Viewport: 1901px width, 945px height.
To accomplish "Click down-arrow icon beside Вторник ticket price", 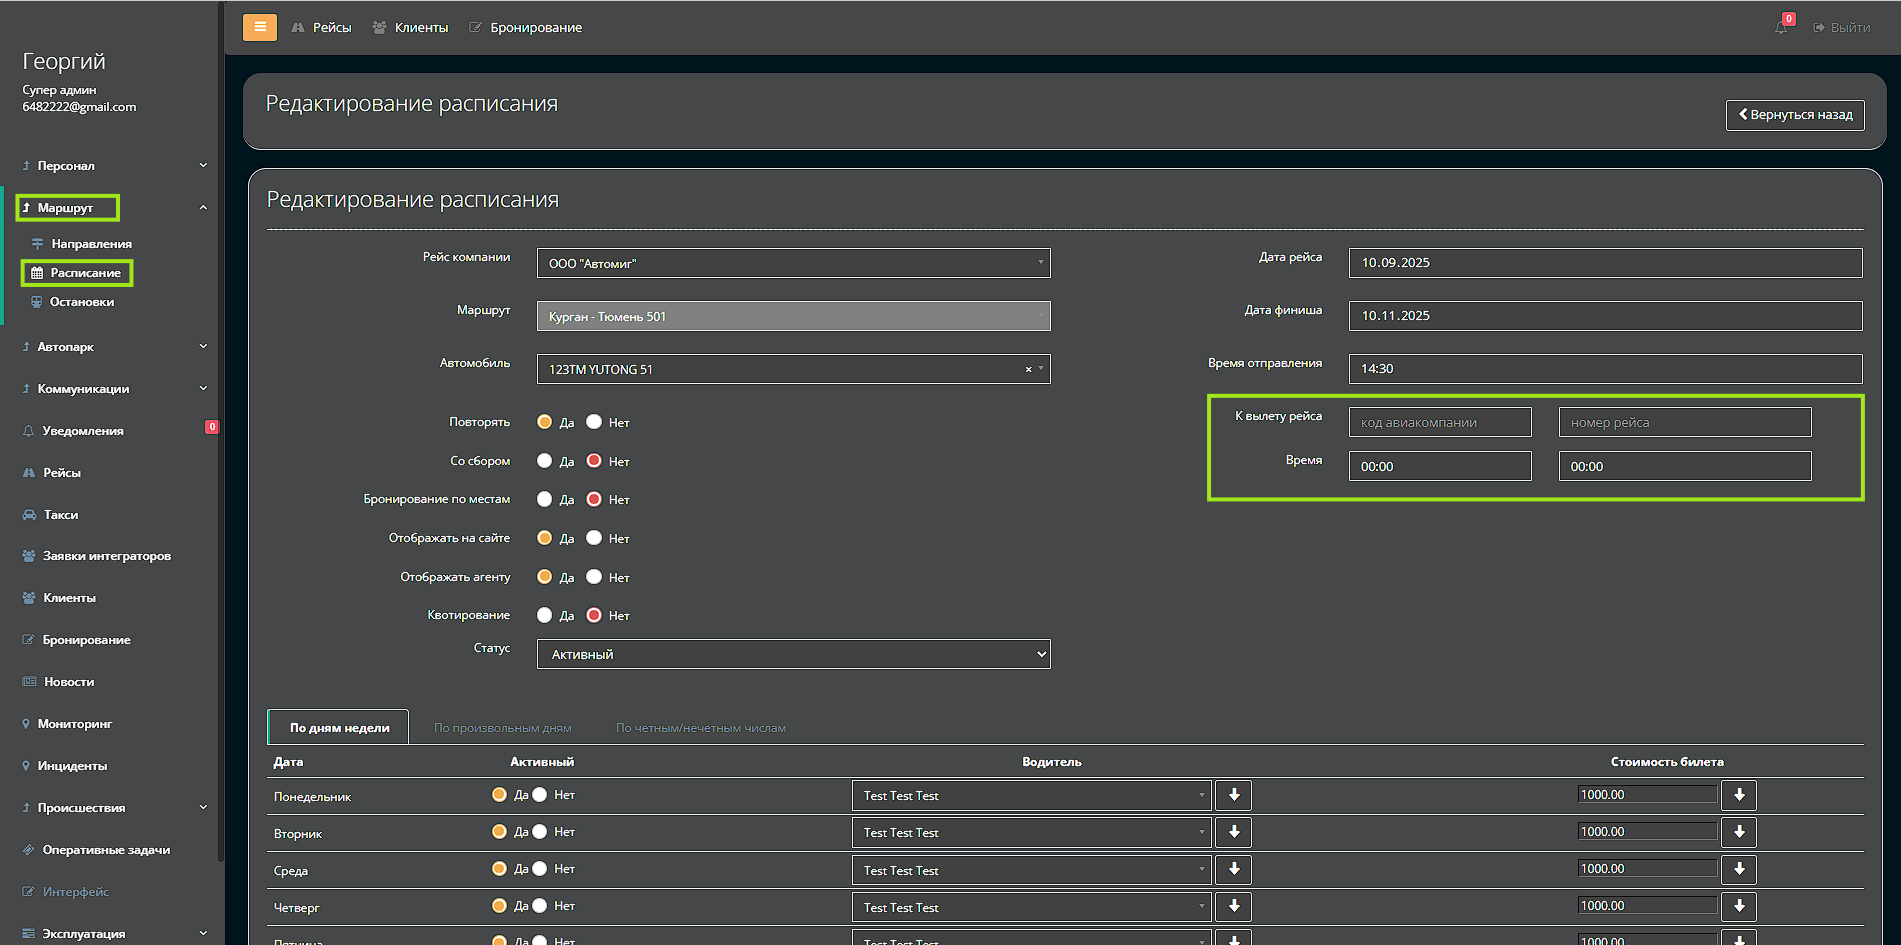I will coord(1739,832).
